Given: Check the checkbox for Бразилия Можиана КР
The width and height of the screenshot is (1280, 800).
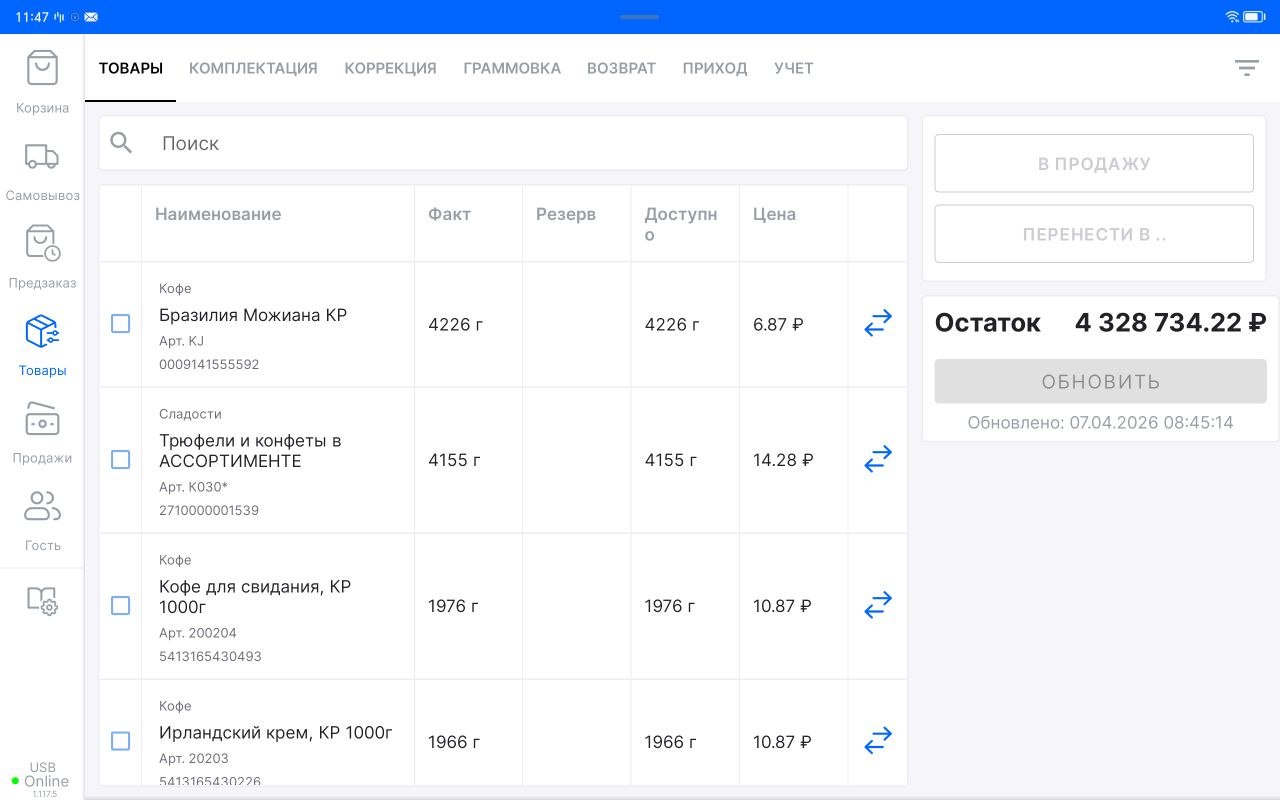Looking at the screenshot, I should [x=121, y=323].
